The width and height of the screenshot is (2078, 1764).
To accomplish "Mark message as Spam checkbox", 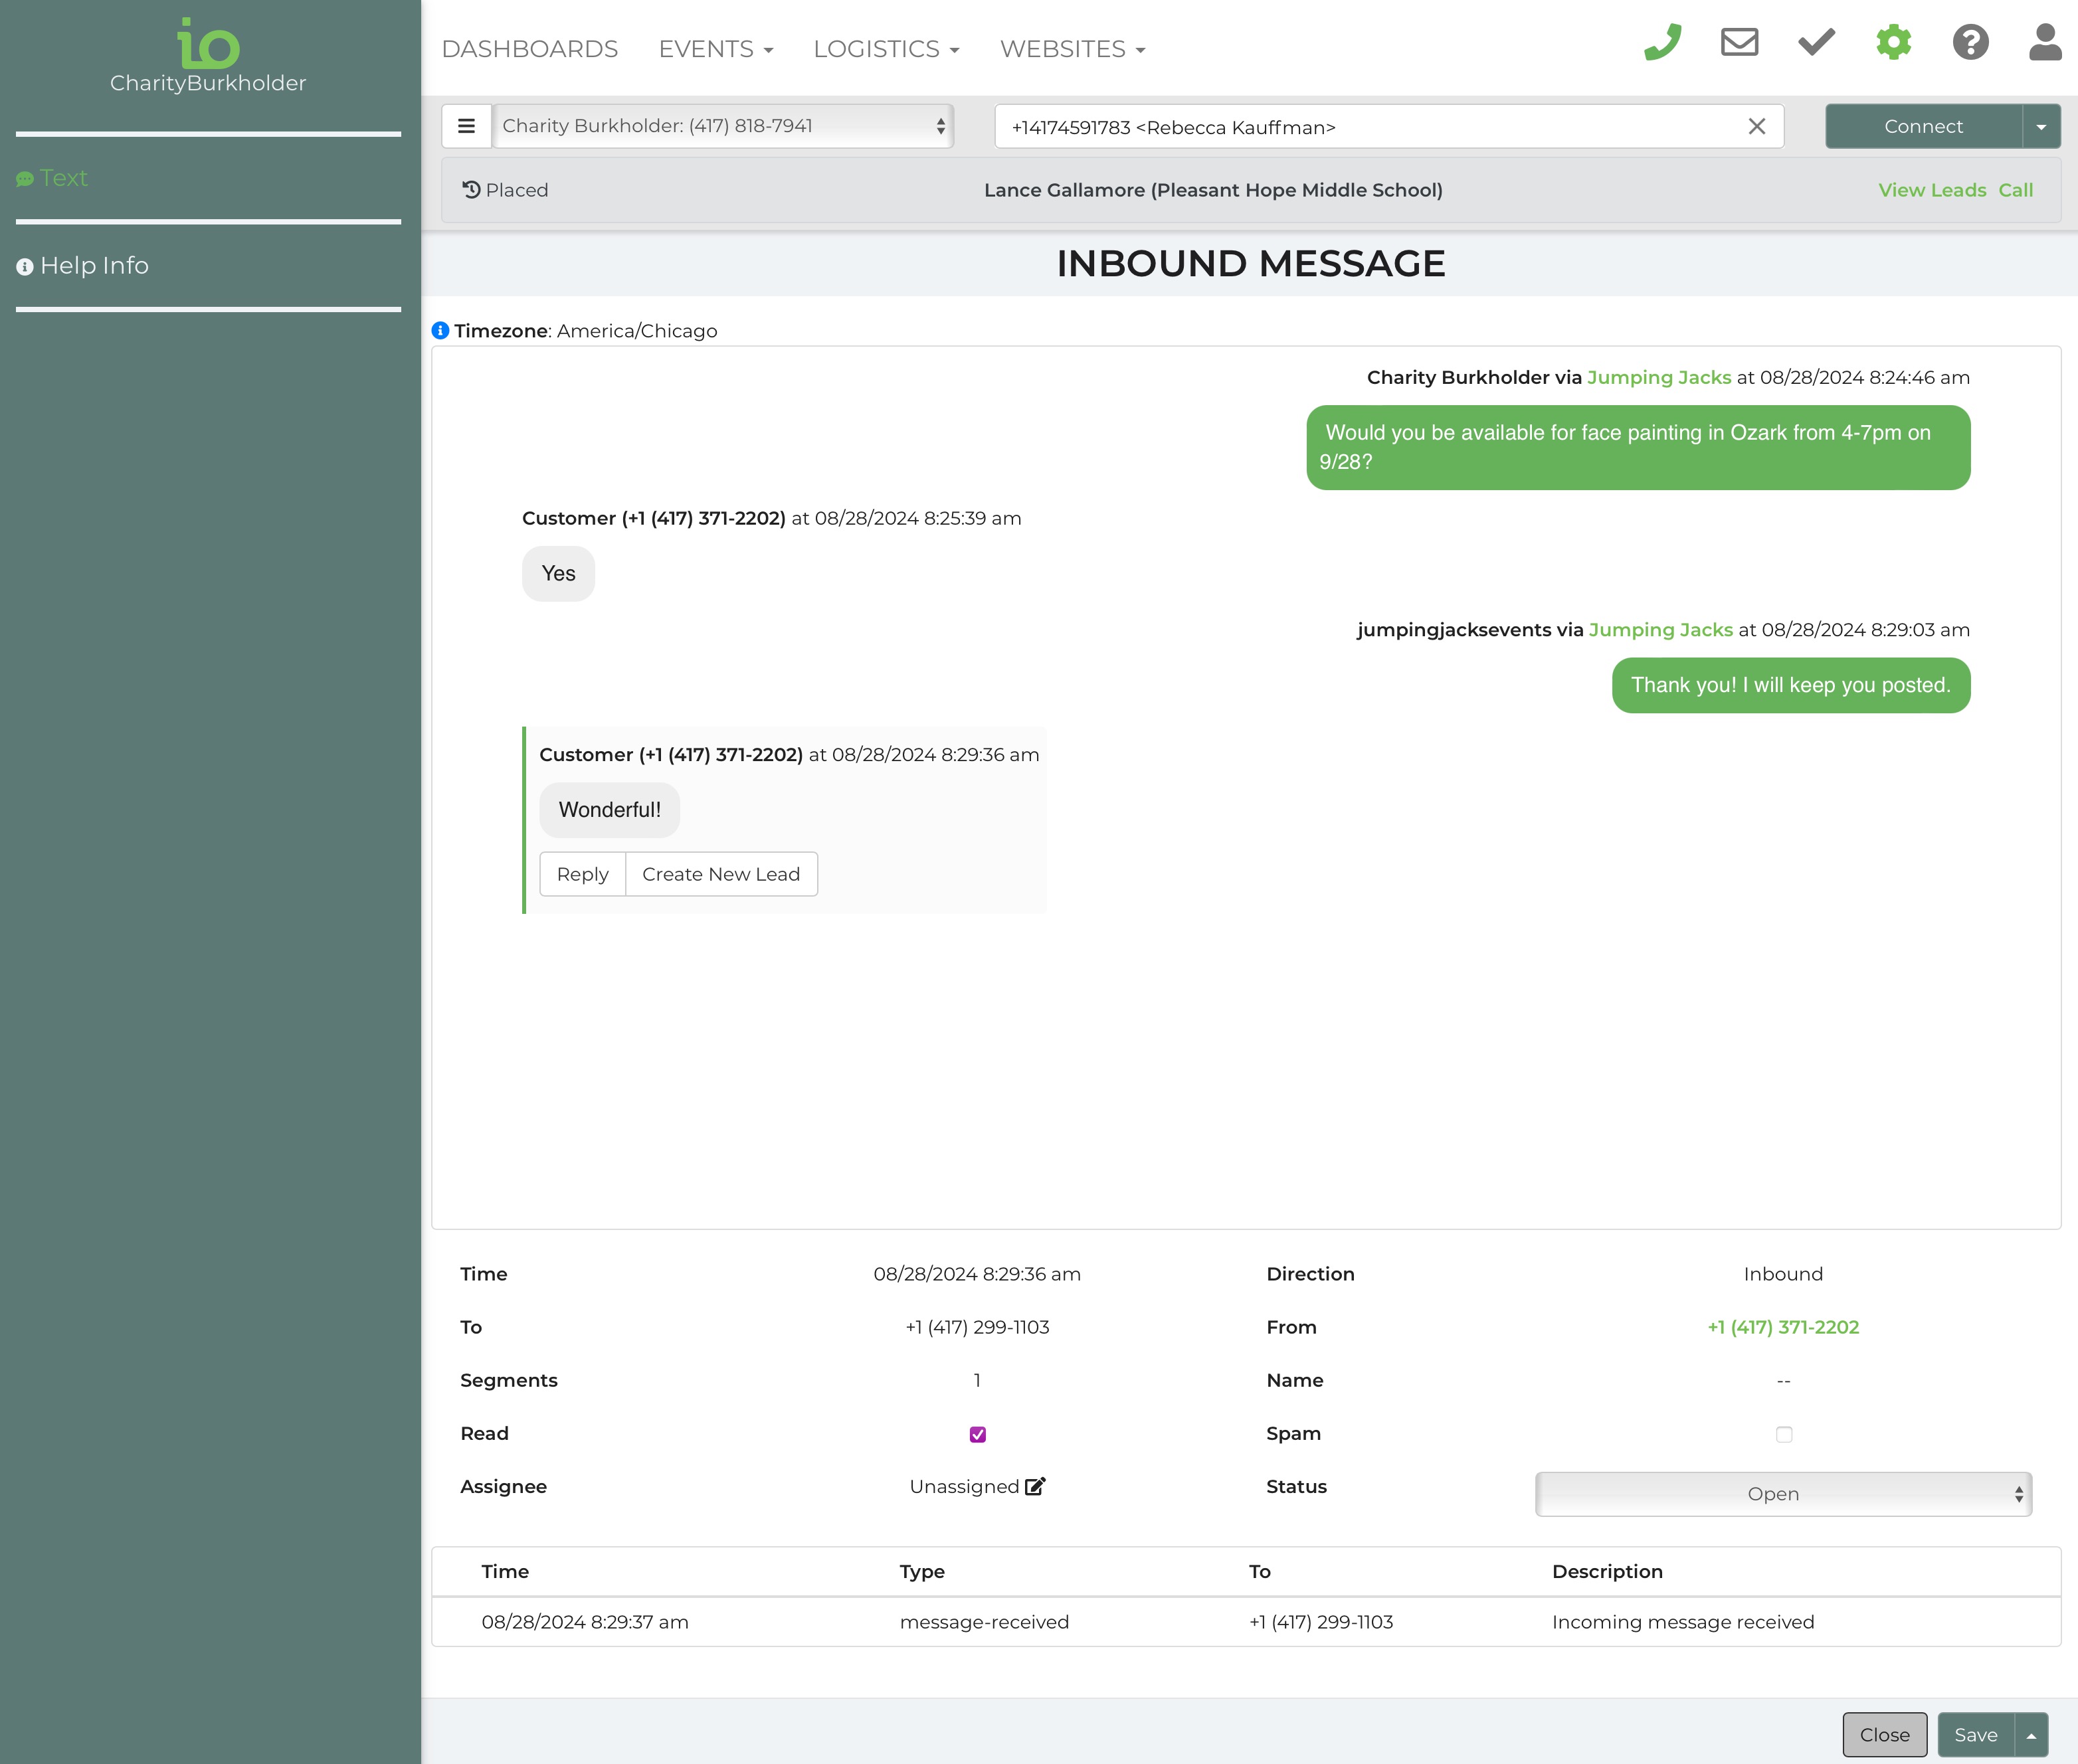I will click(1783, 1434).
